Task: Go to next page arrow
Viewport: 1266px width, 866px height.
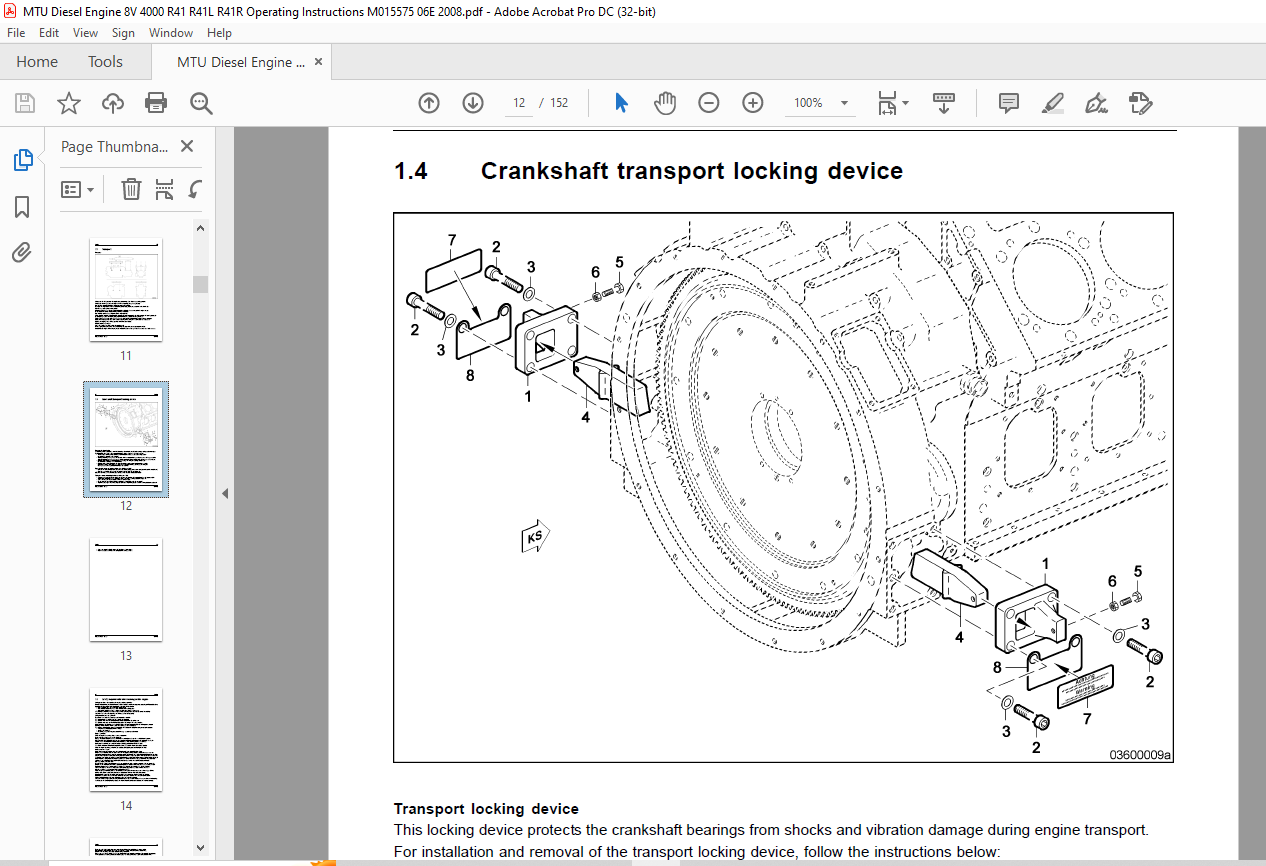Action: click(473, 103)
